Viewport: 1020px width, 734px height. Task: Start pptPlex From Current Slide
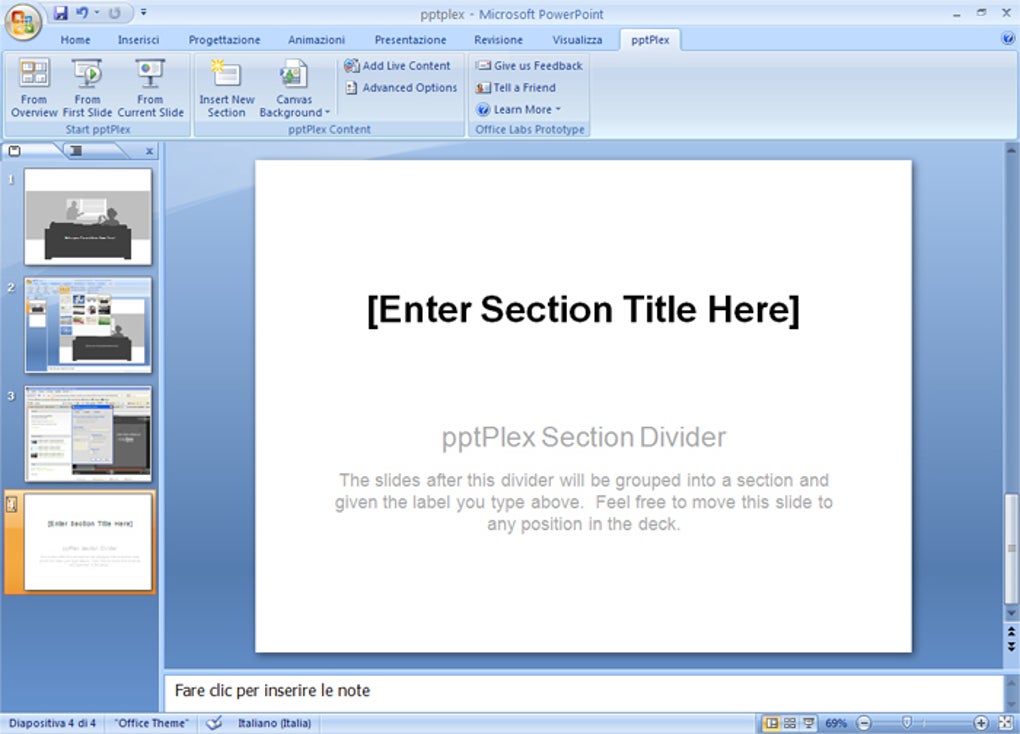(150, 88)
